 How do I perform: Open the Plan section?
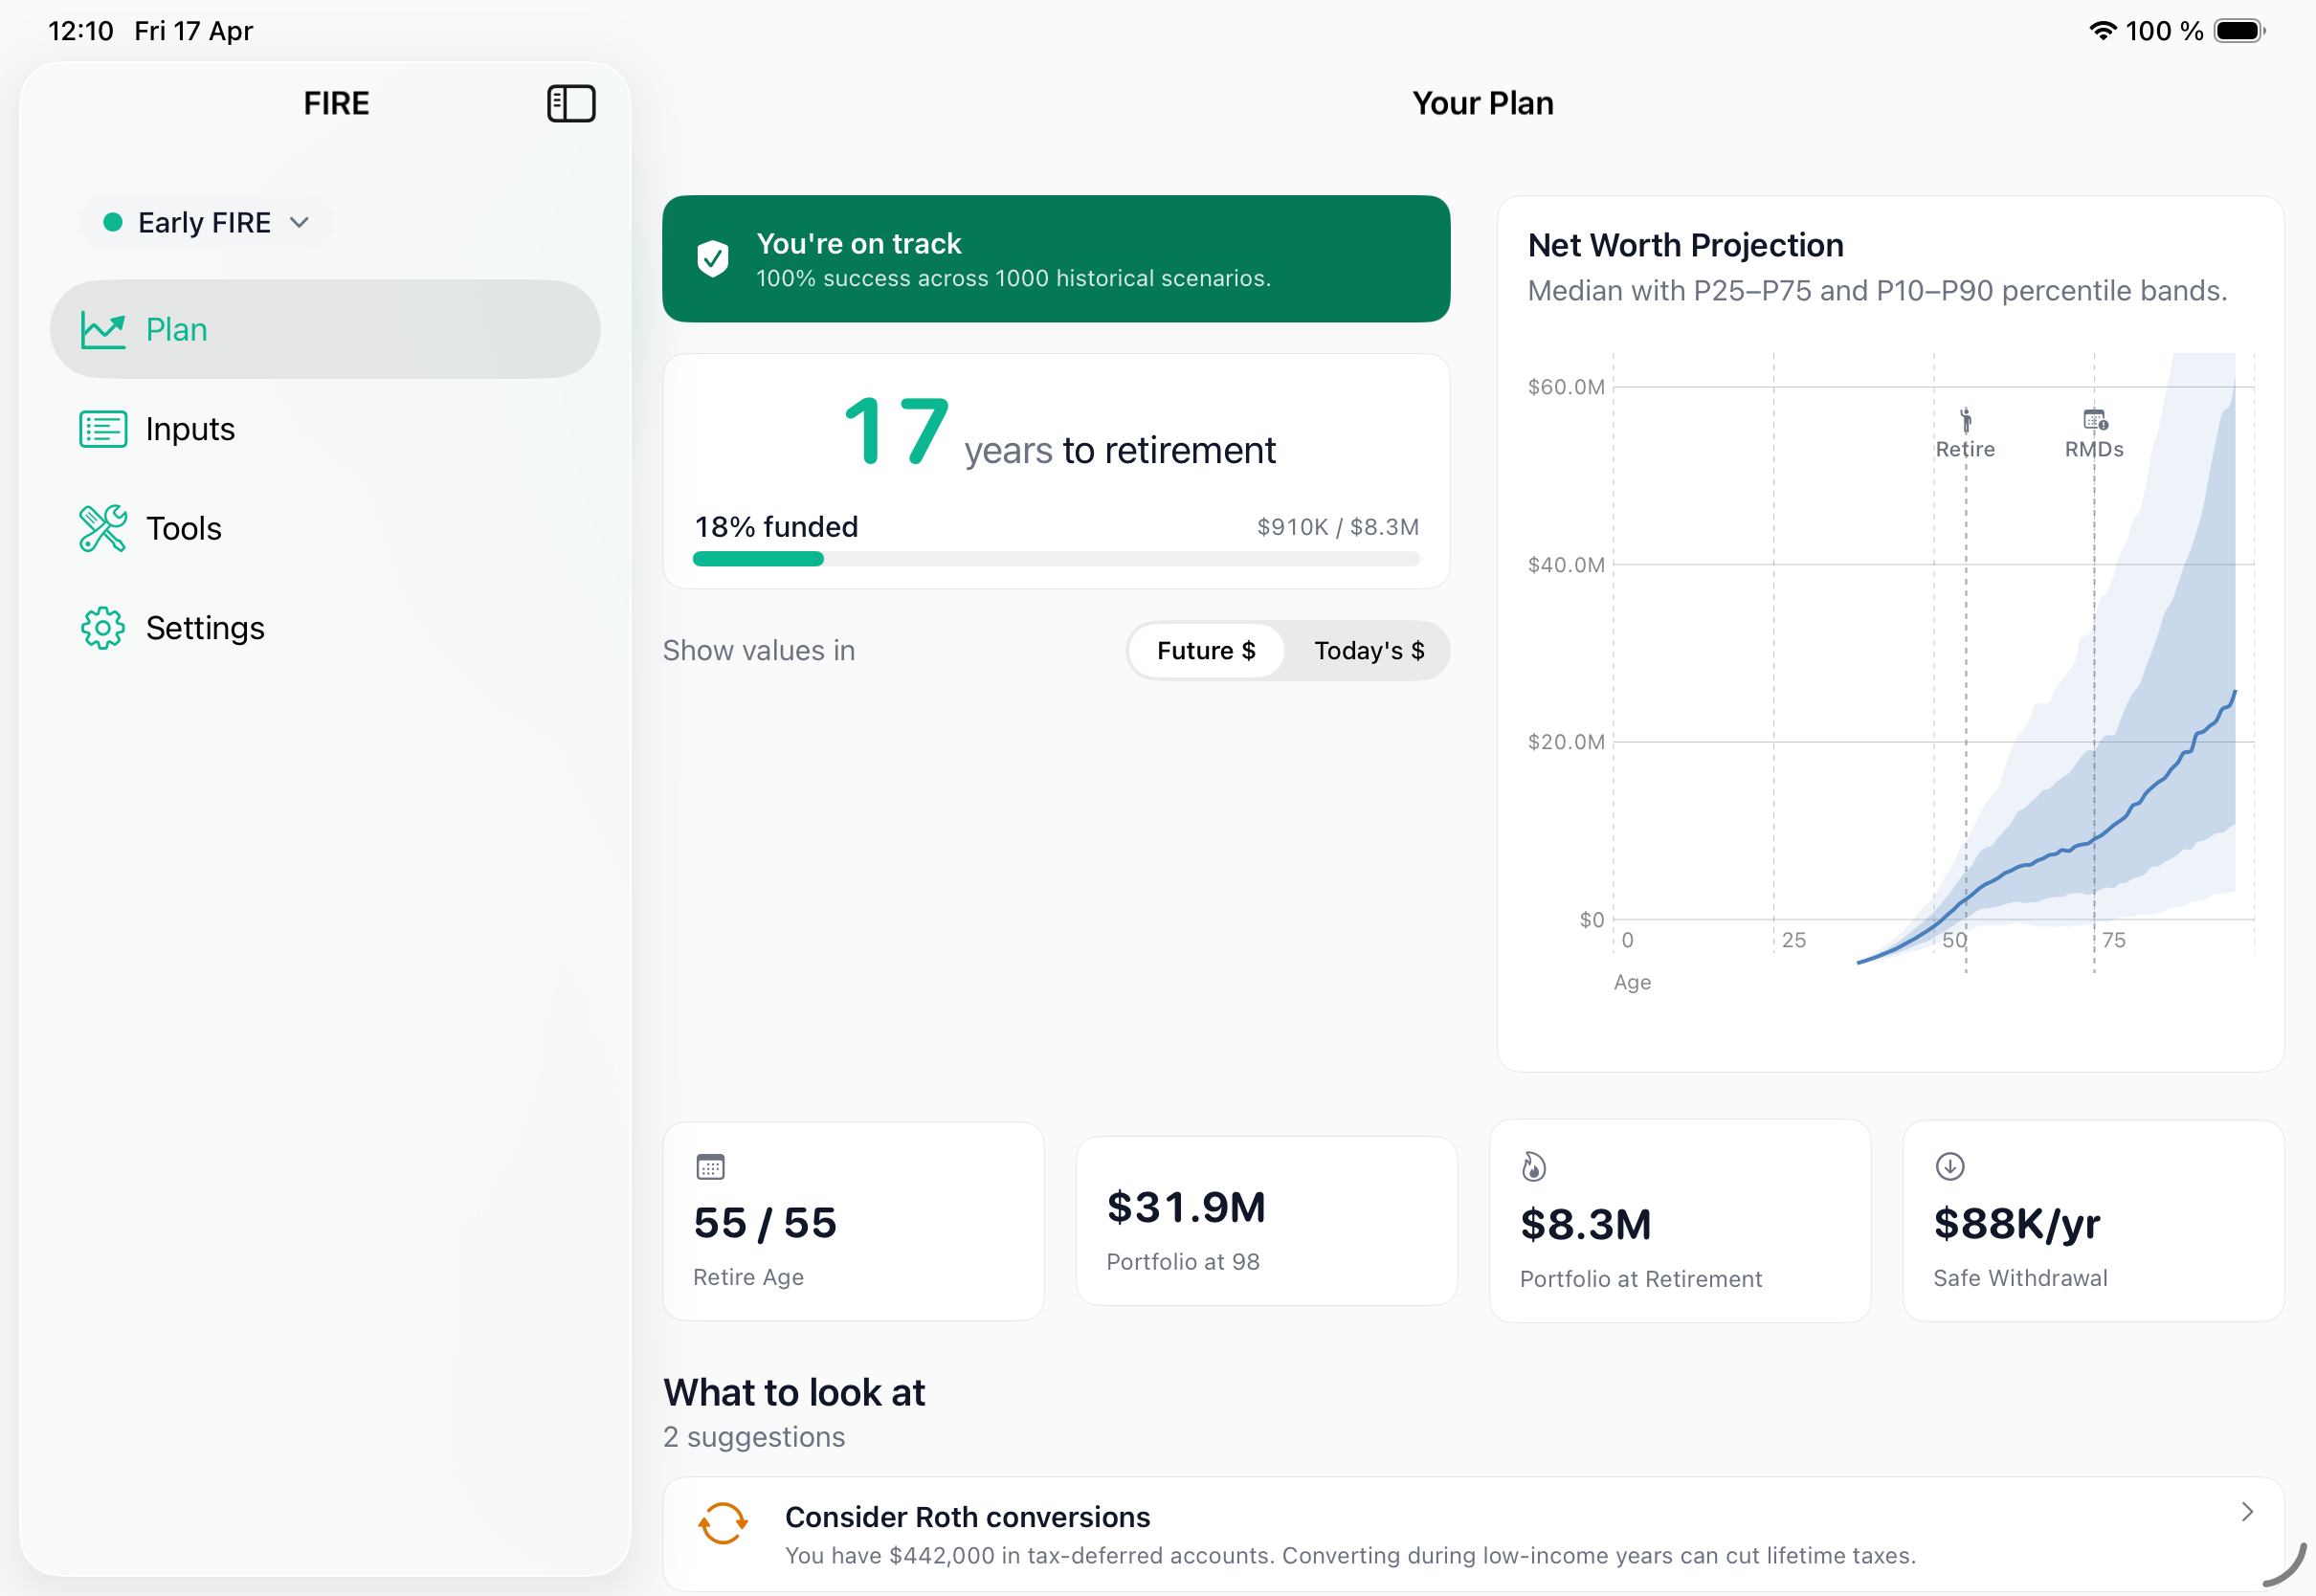pos(325,329)
